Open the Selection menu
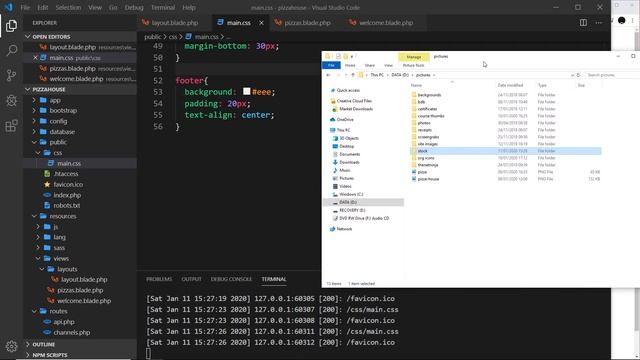The height and width of the screenshot is (360, 640). (68, 7)
